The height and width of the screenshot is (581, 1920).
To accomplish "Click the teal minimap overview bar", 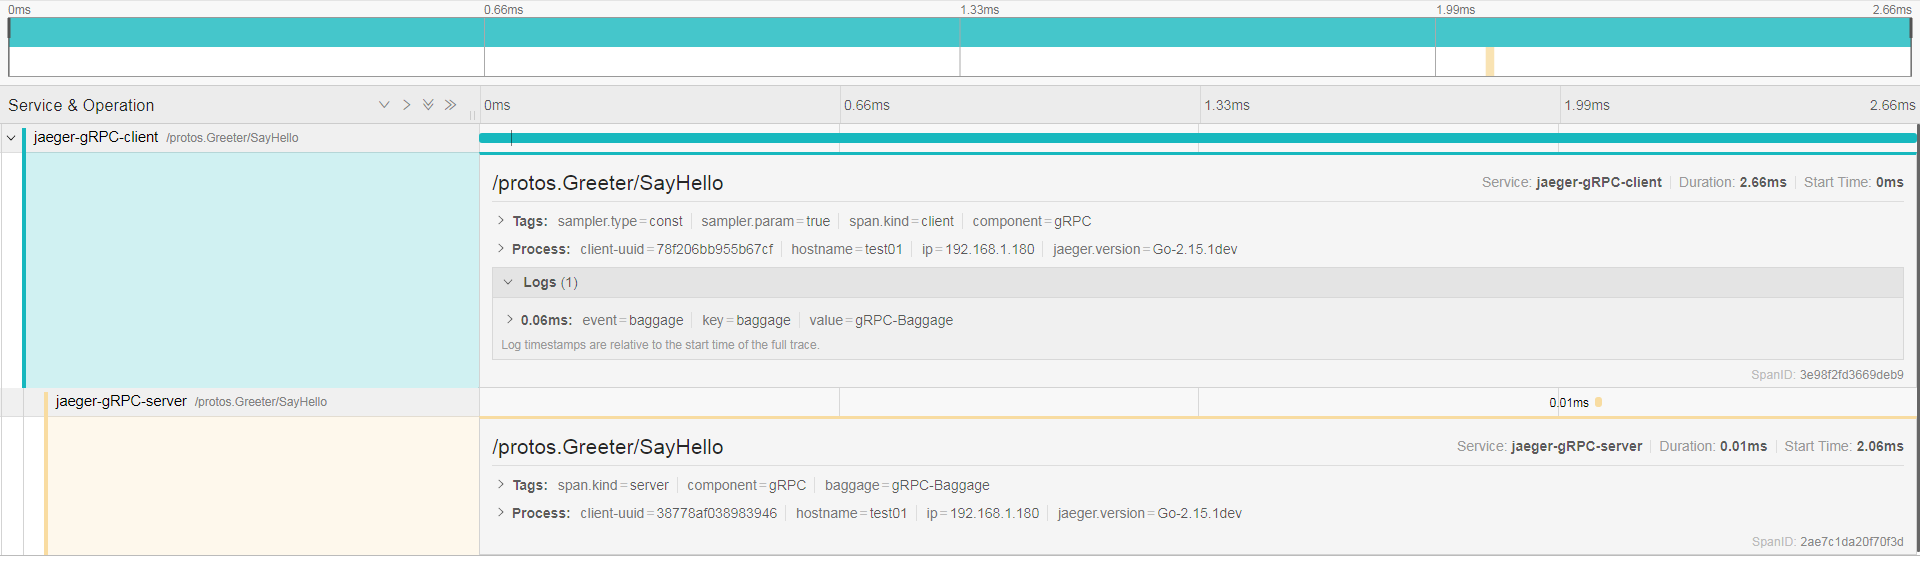I will click(960, 32).
